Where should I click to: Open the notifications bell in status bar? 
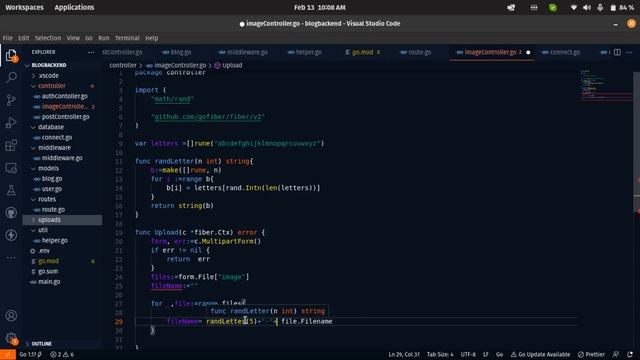(x=630, y=354)
